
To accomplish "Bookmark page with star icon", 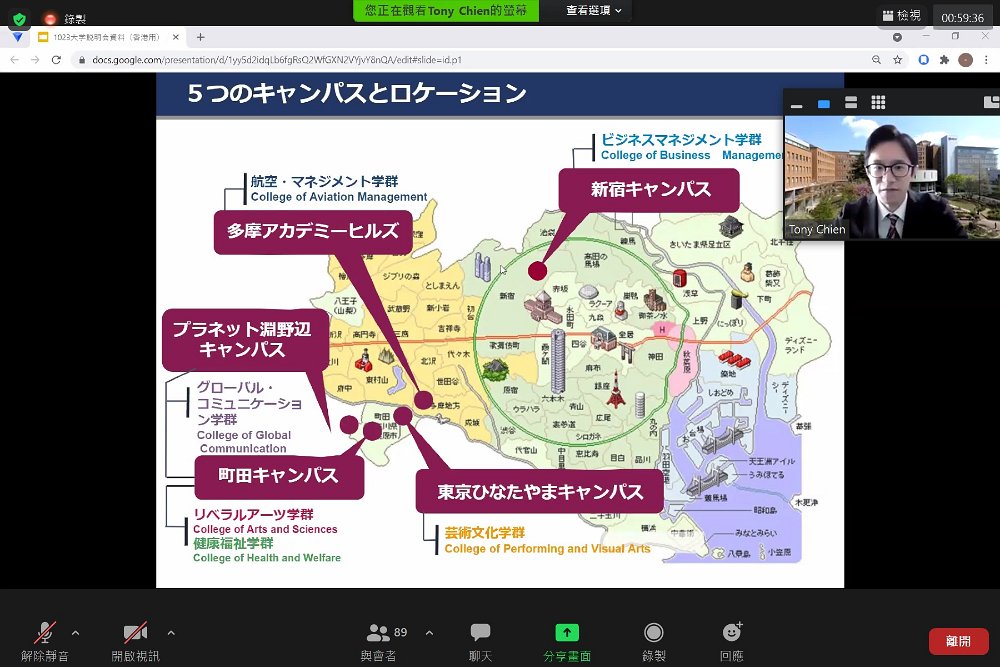I will coord(897,59).
